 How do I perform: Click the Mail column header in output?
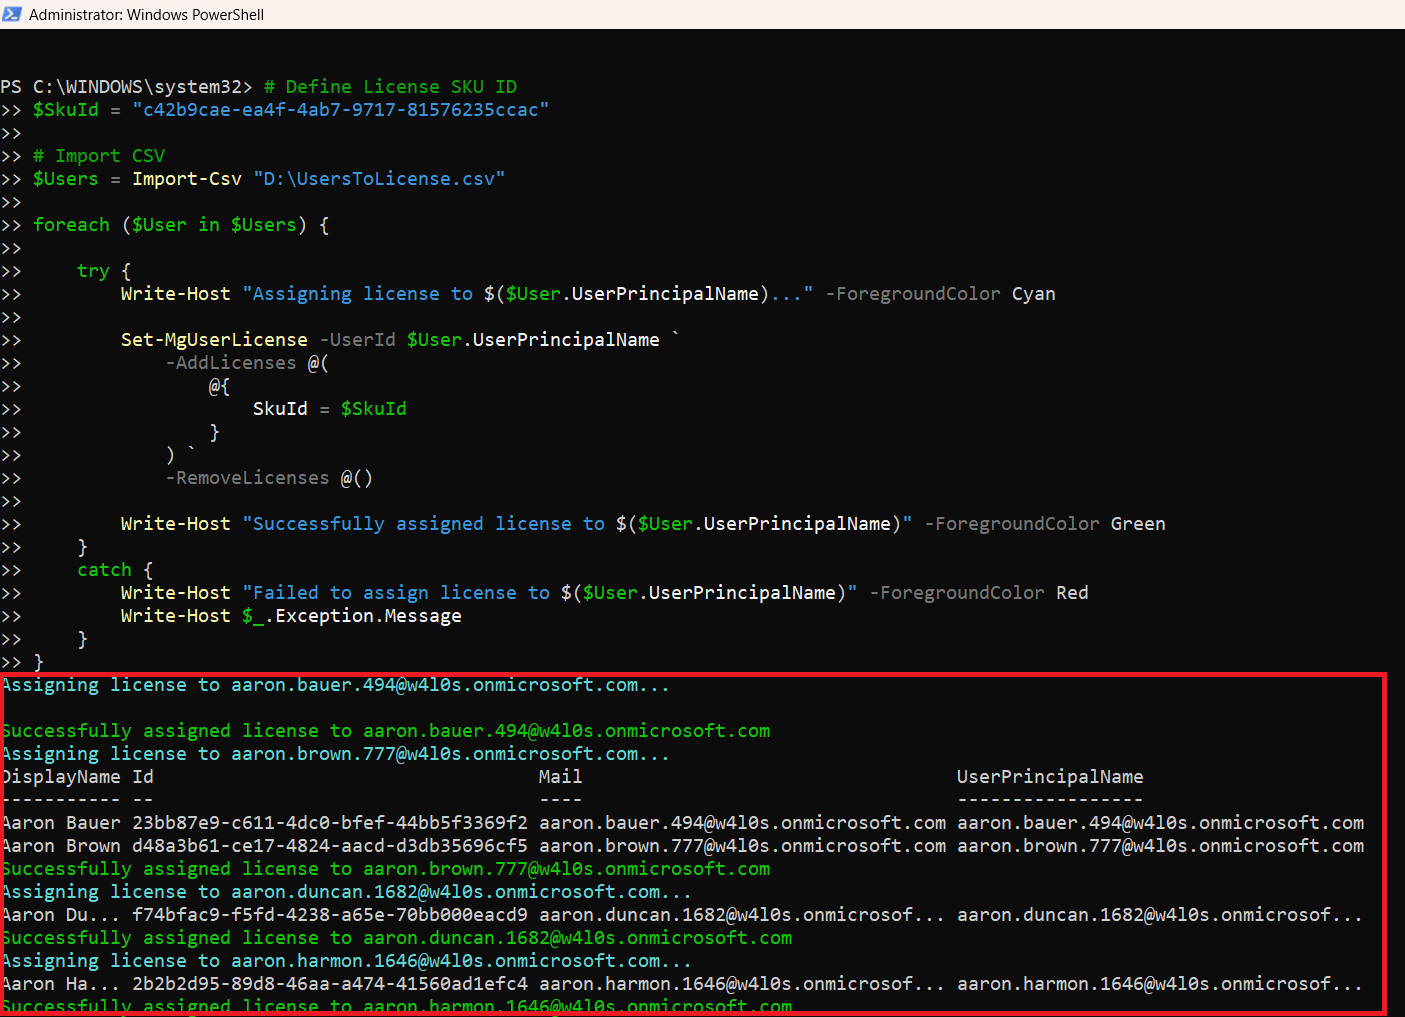(560, 777)
